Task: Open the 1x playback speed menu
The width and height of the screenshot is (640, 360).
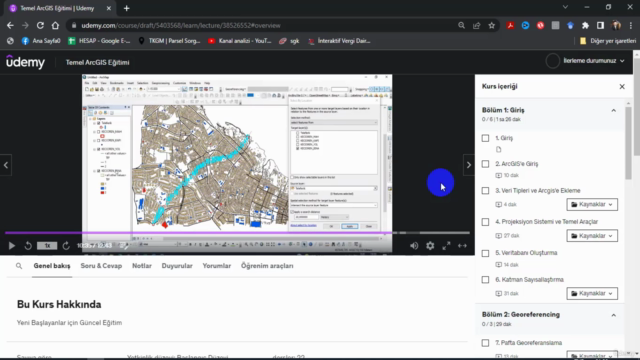Action: [x=47, y=246]
